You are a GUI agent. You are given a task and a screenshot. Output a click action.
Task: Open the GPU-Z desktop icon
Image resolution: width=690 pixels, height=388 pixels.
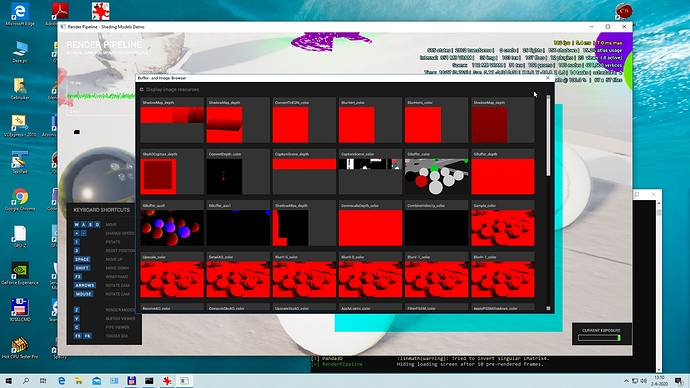pos(19,236)
